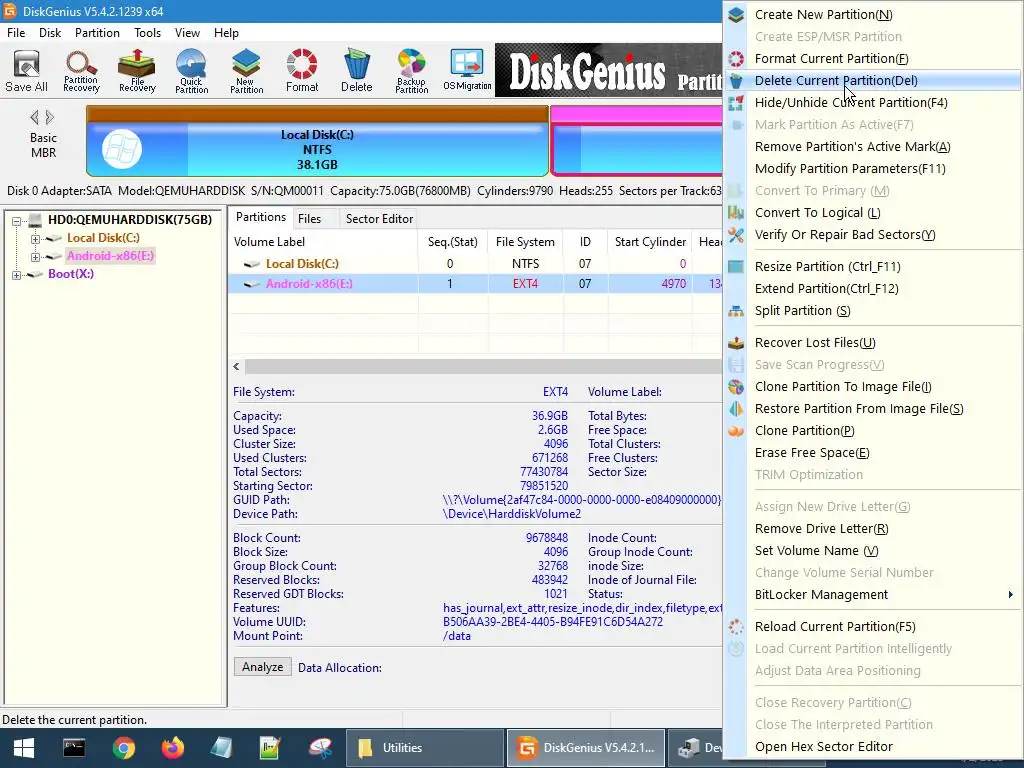The width and height of the screenshot is (1024, 768).
Task: Choose Delete Current Partition(Del)
Action: point(872,80)
